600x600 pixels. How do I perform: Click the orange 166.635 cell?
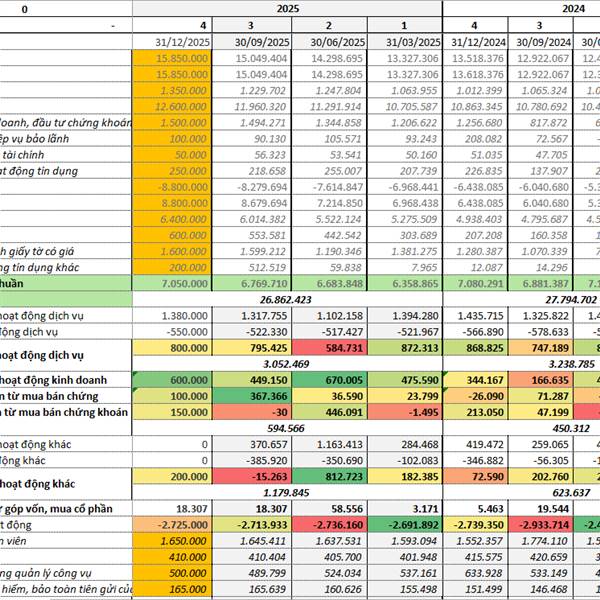(x=540, y=380)
